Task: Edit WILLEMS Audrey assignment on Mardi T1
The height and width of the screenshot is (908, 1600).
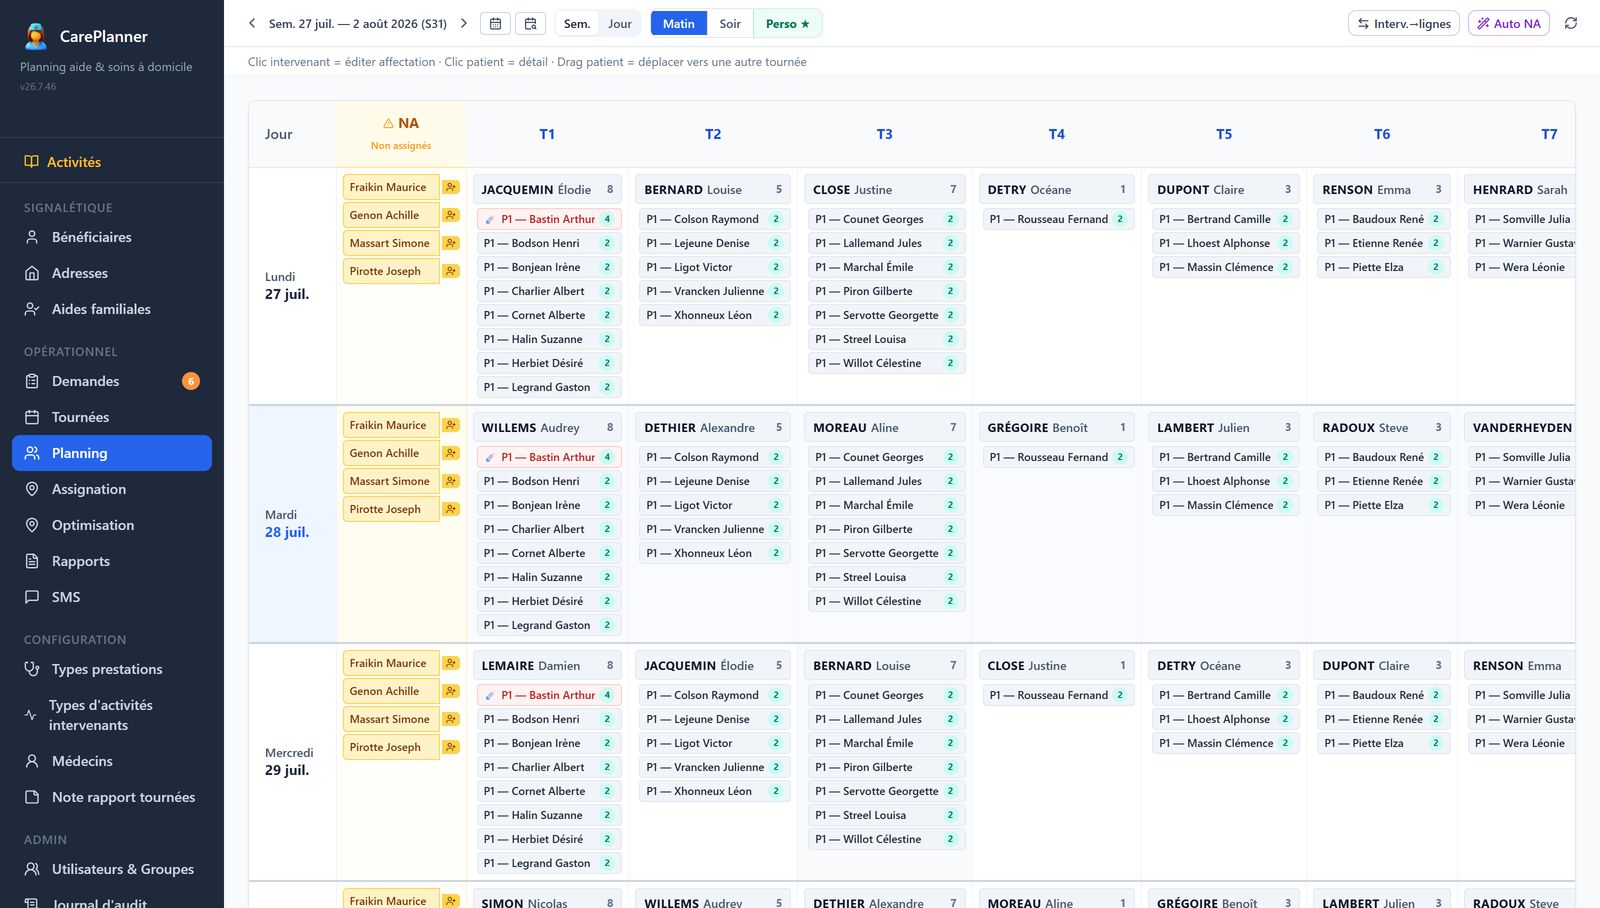Action: [x=547, y=427]
